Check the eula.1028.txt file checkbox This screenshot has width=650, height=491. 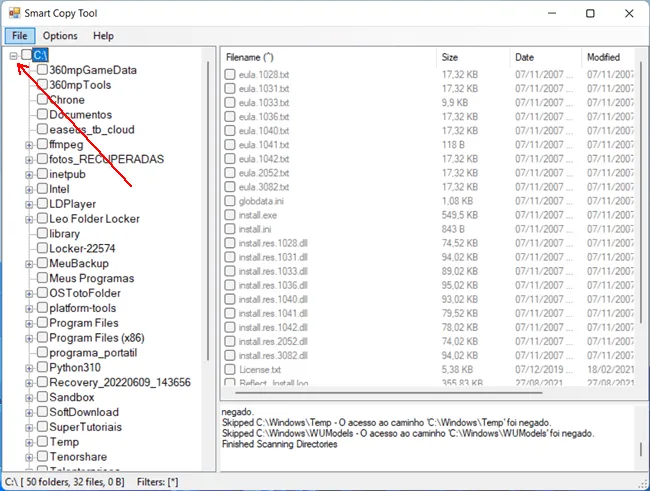[230, 74]
